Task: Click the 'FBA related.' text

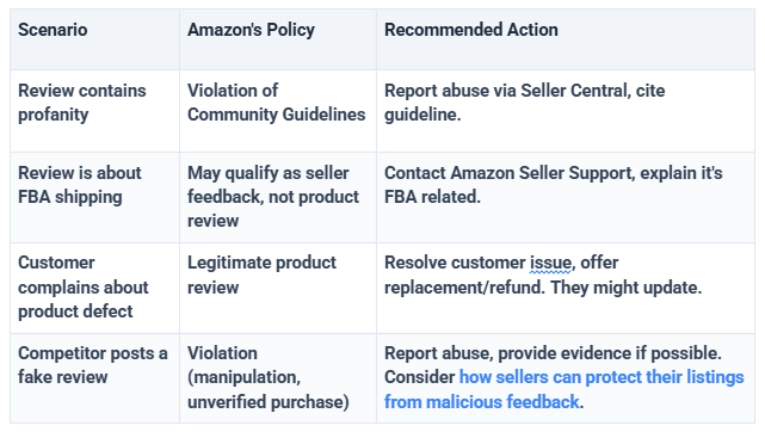Action: (432, 197)
